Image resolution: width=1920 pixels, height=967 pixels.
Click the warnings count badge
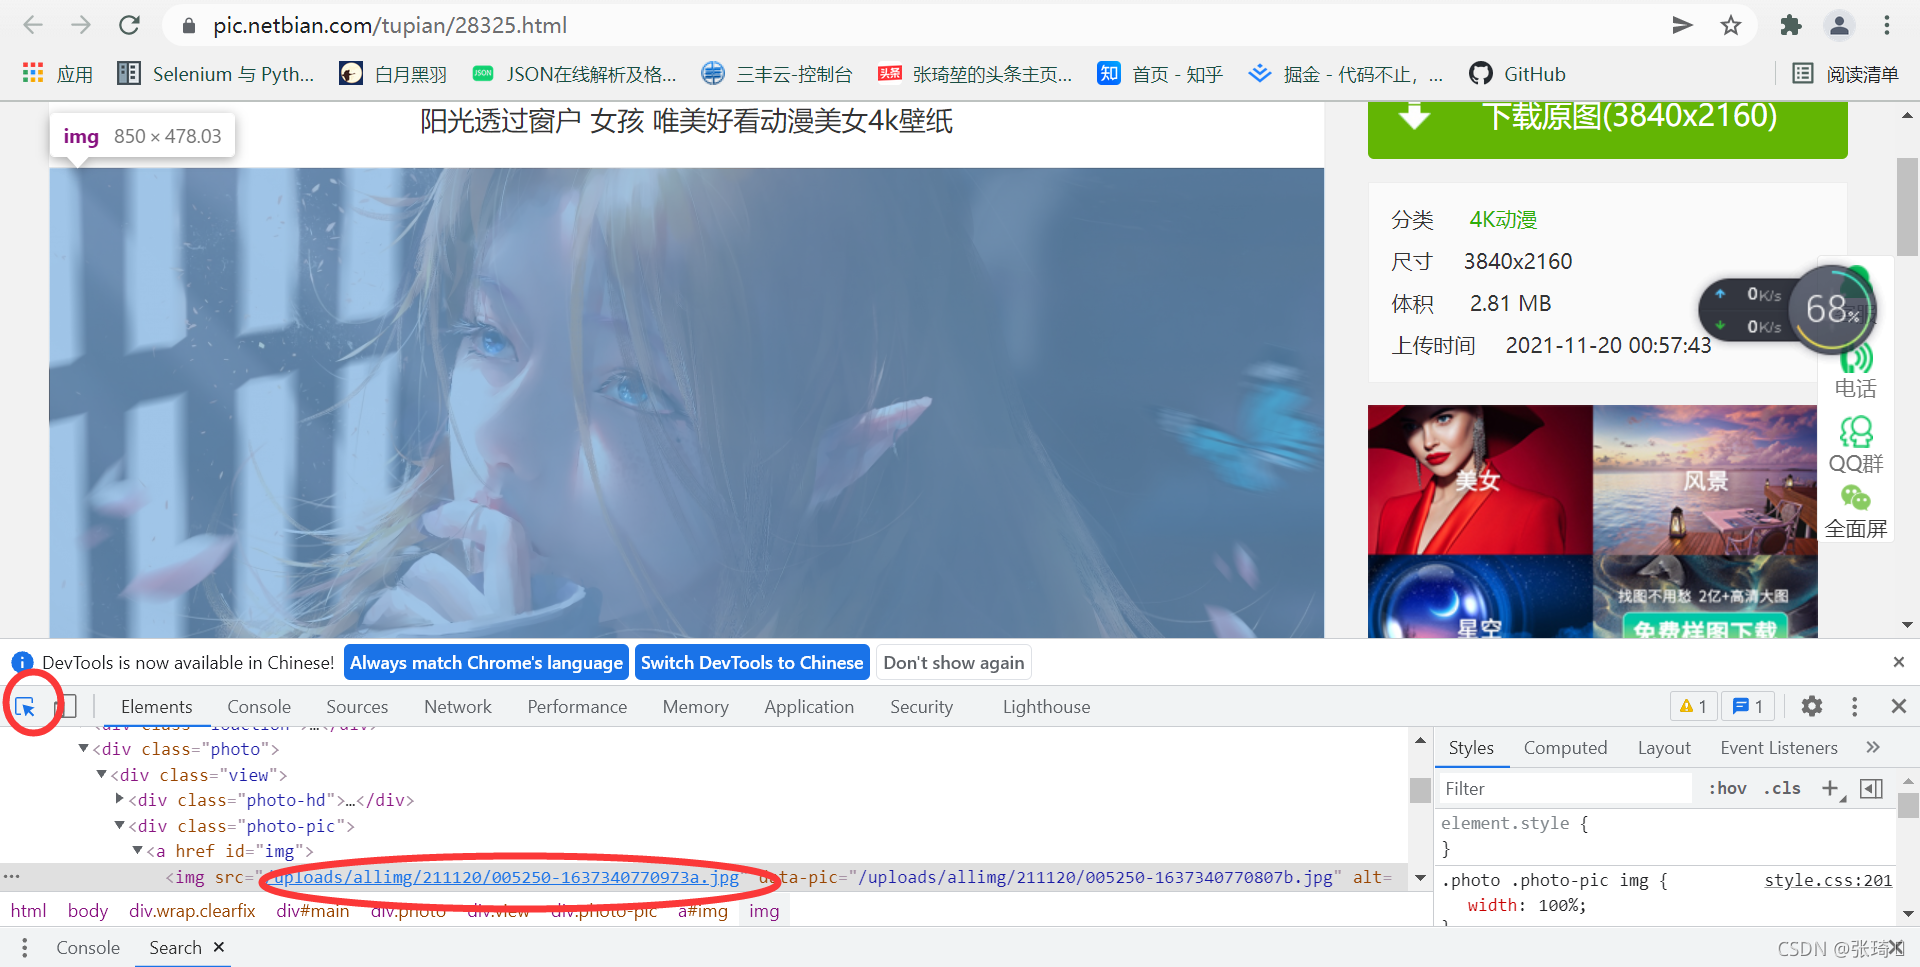1693,707
